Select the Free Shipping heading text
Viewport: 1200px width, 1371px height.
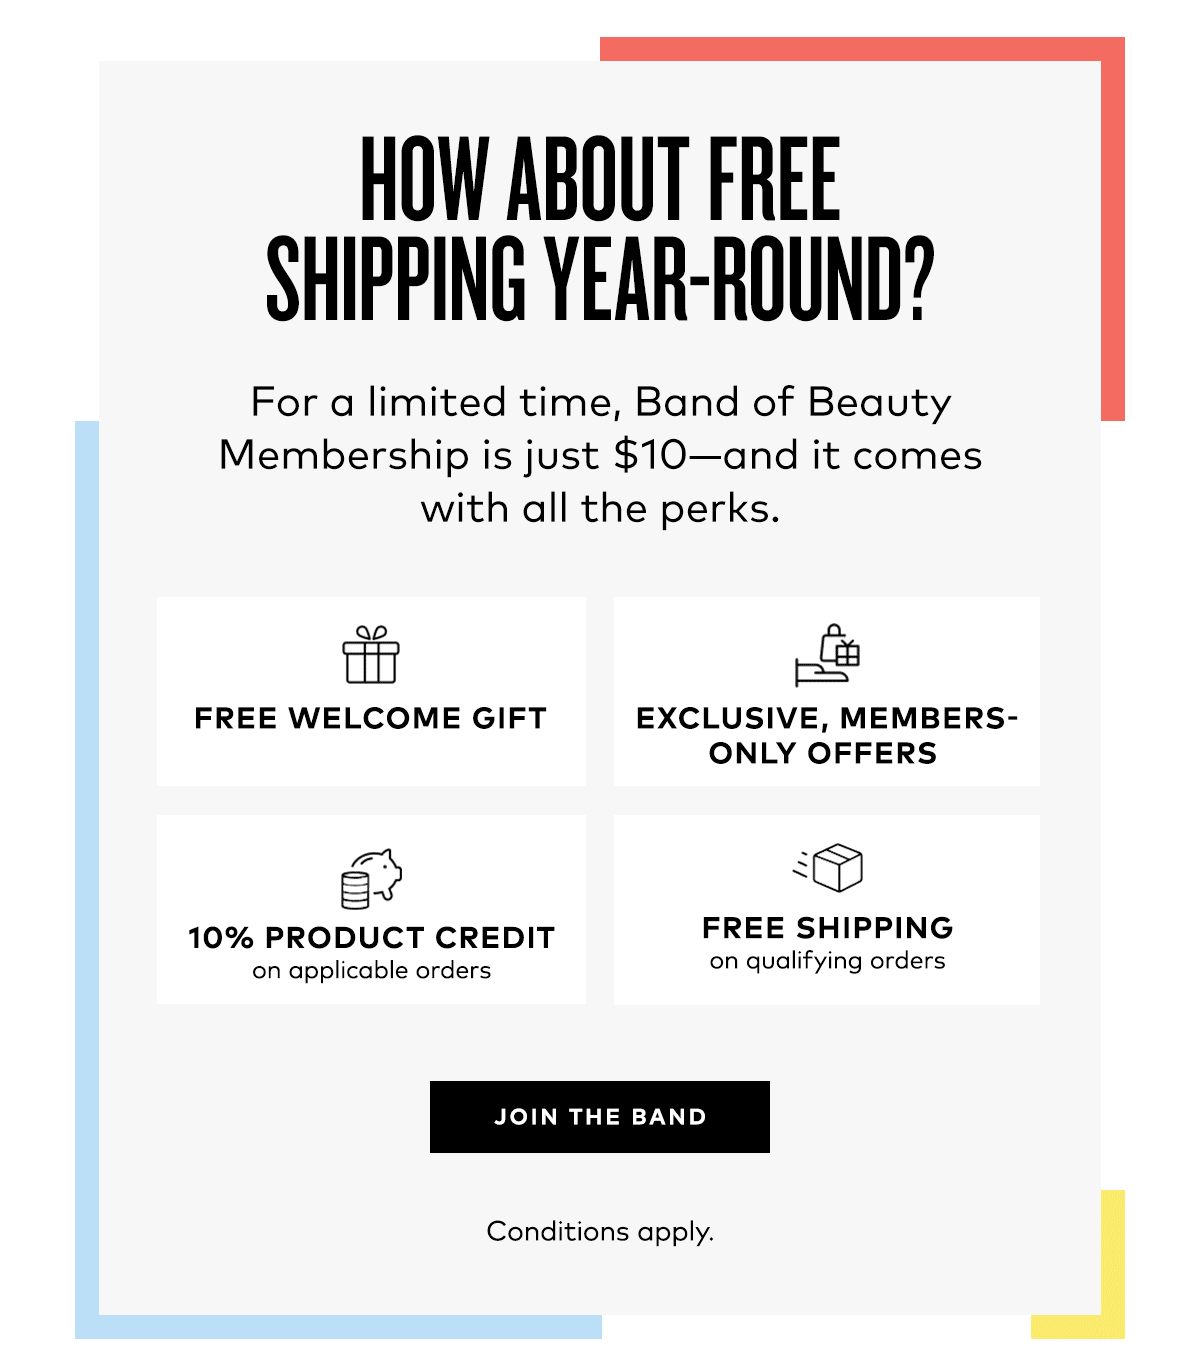pos(828,928)
